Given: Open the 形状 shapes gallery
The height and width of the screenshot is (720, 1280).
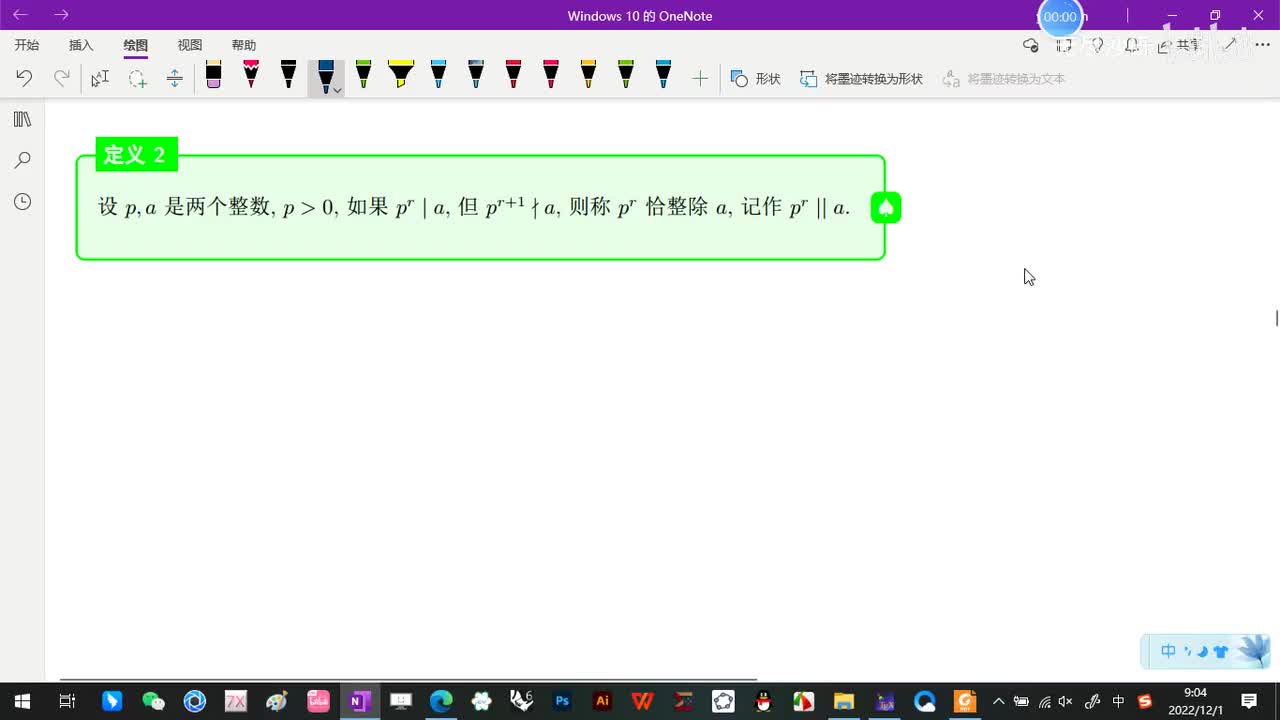Looking at the screenshot, I should 755,78.
